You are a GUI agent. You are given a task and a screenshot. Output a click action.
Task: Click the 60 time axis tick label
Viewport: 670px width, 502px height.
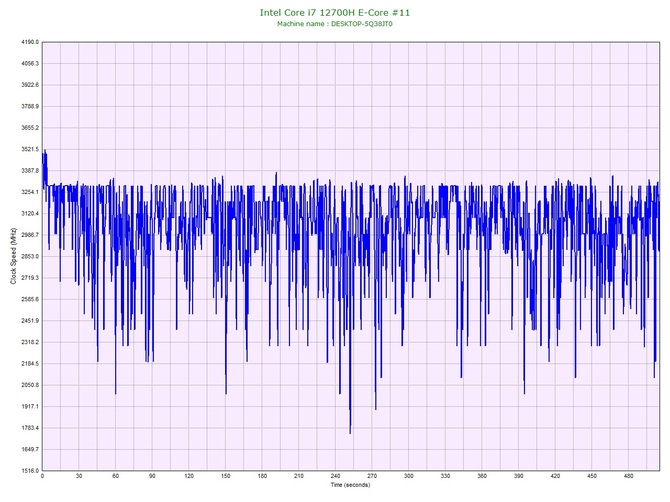[115, 476]
